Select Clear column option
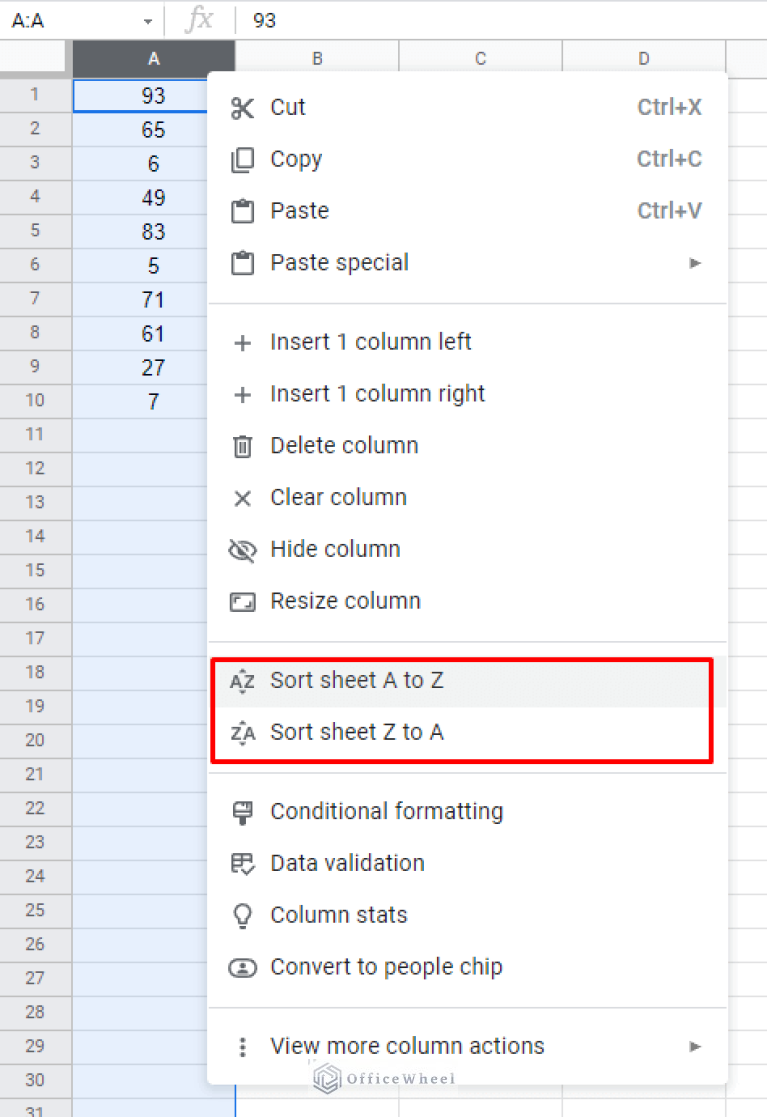Image resolution: width=767 pixels, height=1117 pixels. point(338,498)
